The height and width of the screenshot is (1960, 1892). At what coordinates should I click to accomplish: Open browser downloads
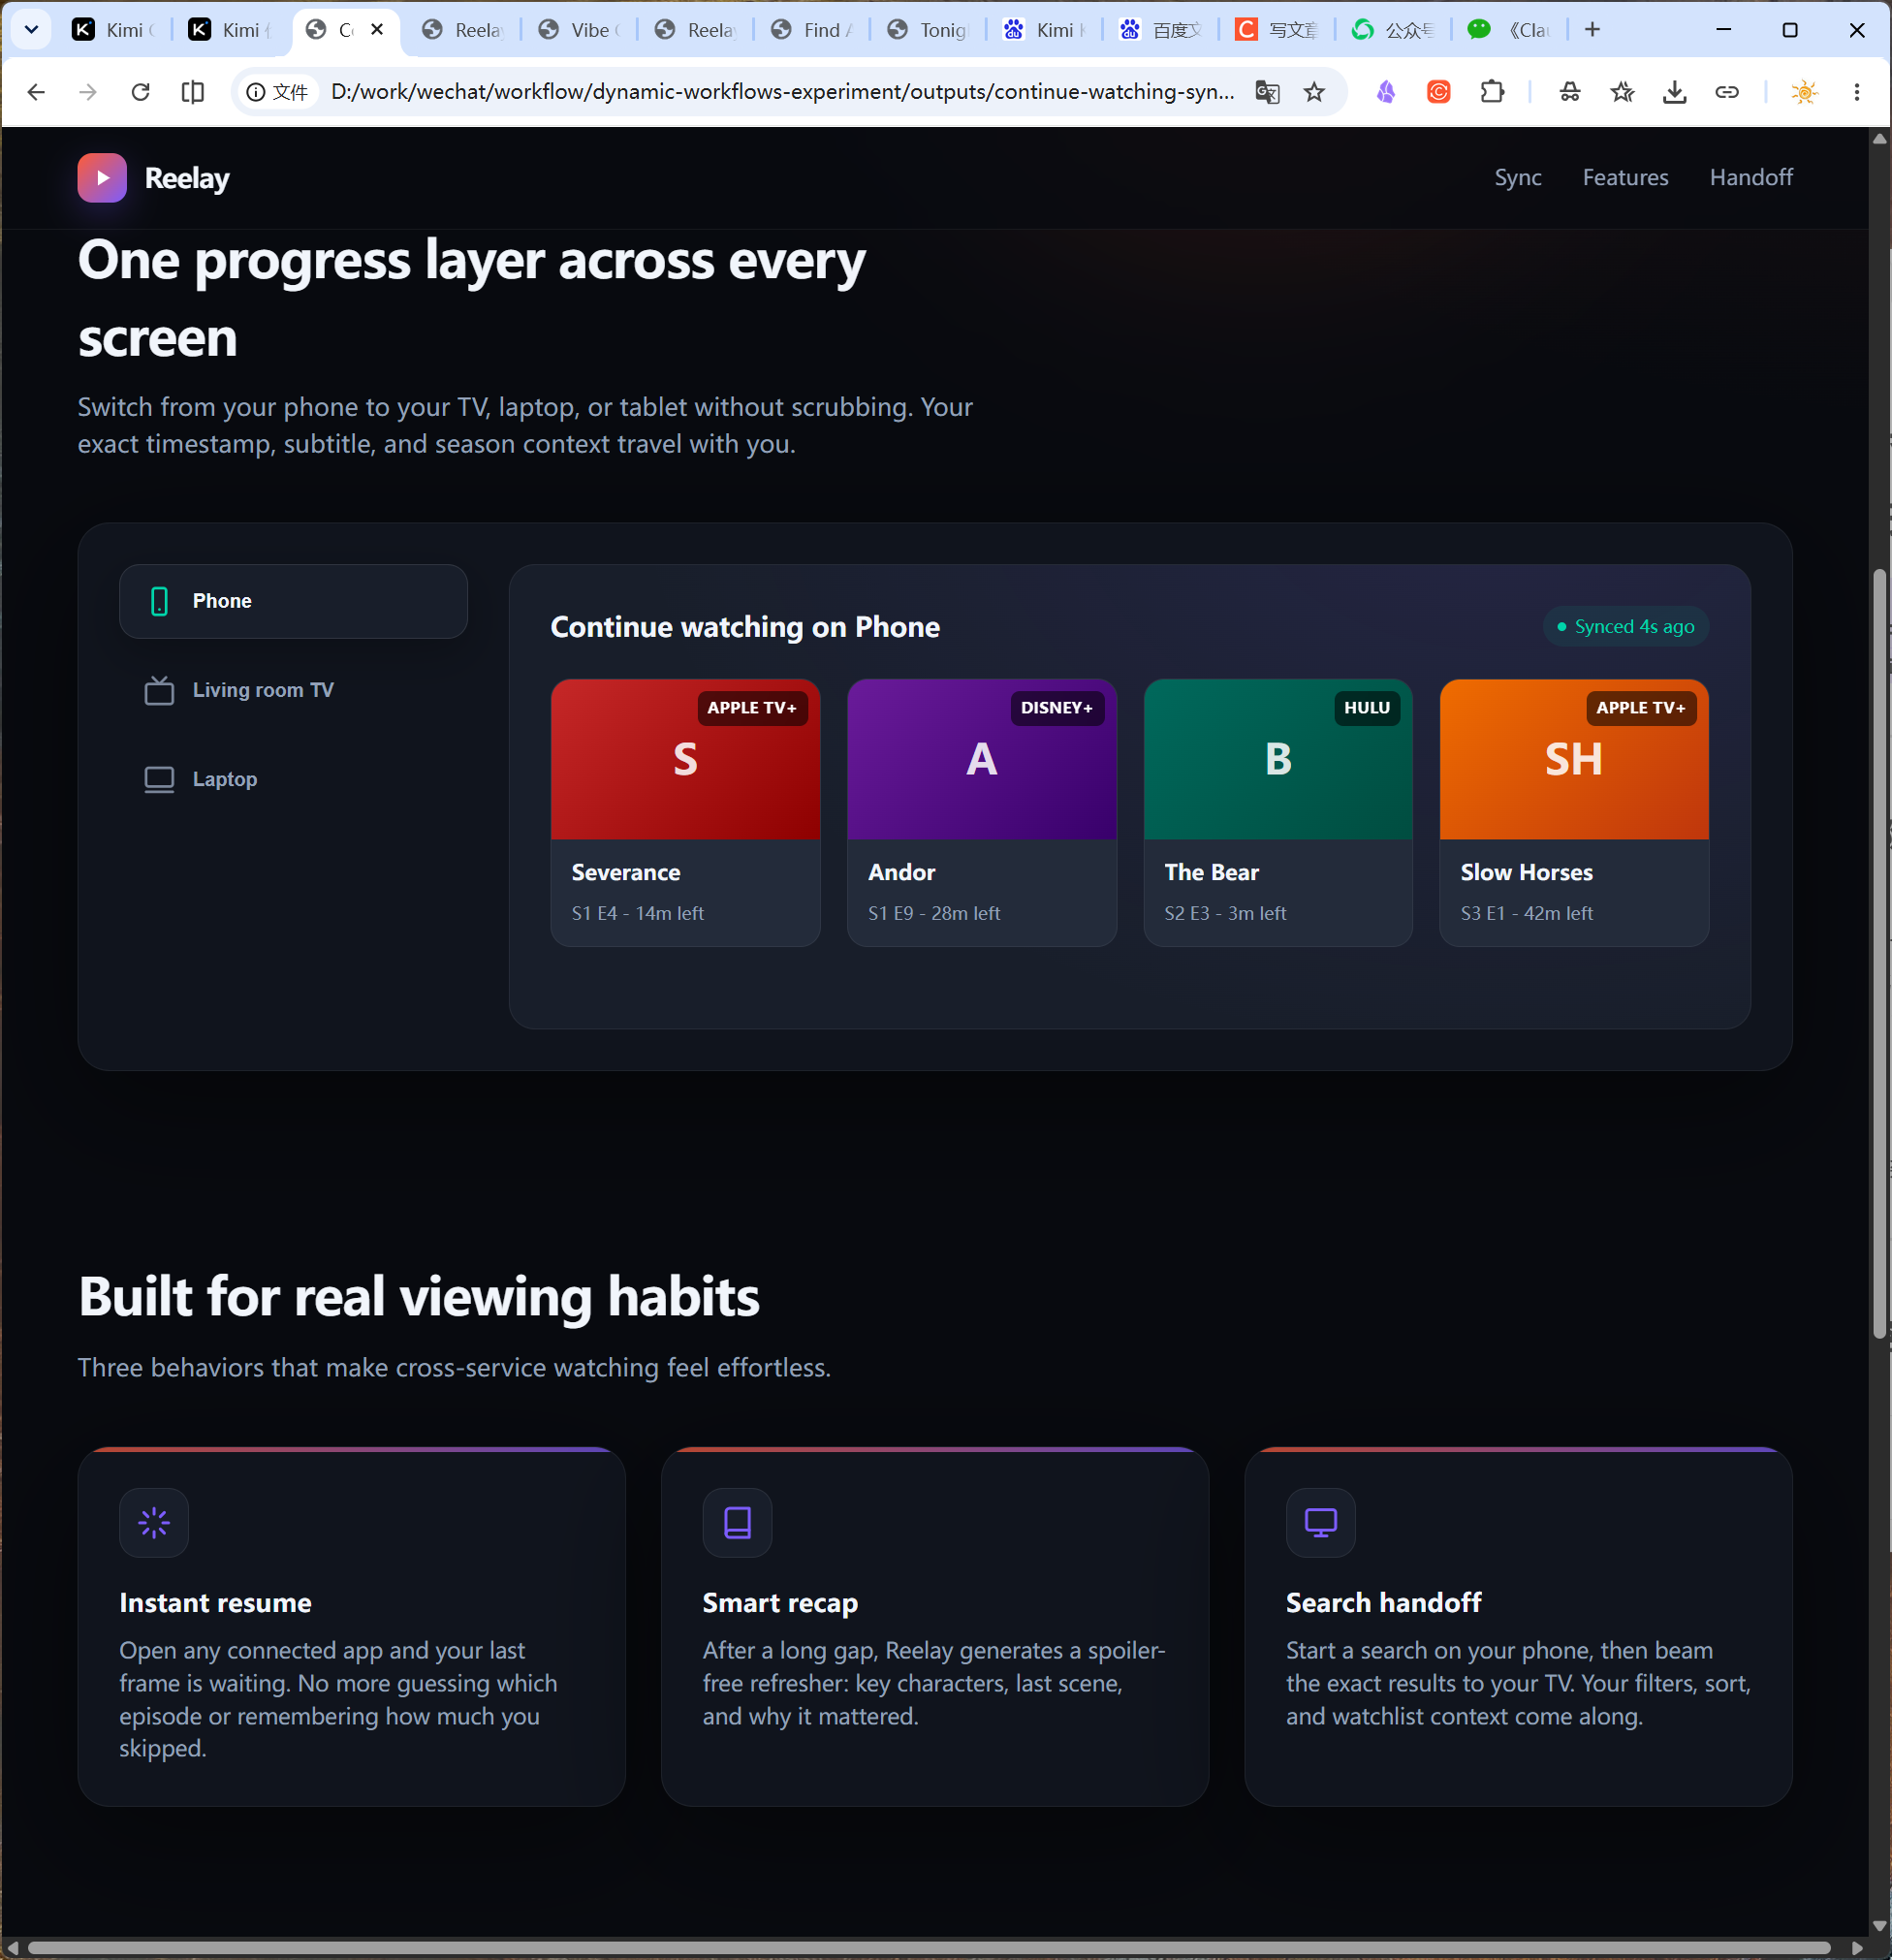(x=1675, y=92)
